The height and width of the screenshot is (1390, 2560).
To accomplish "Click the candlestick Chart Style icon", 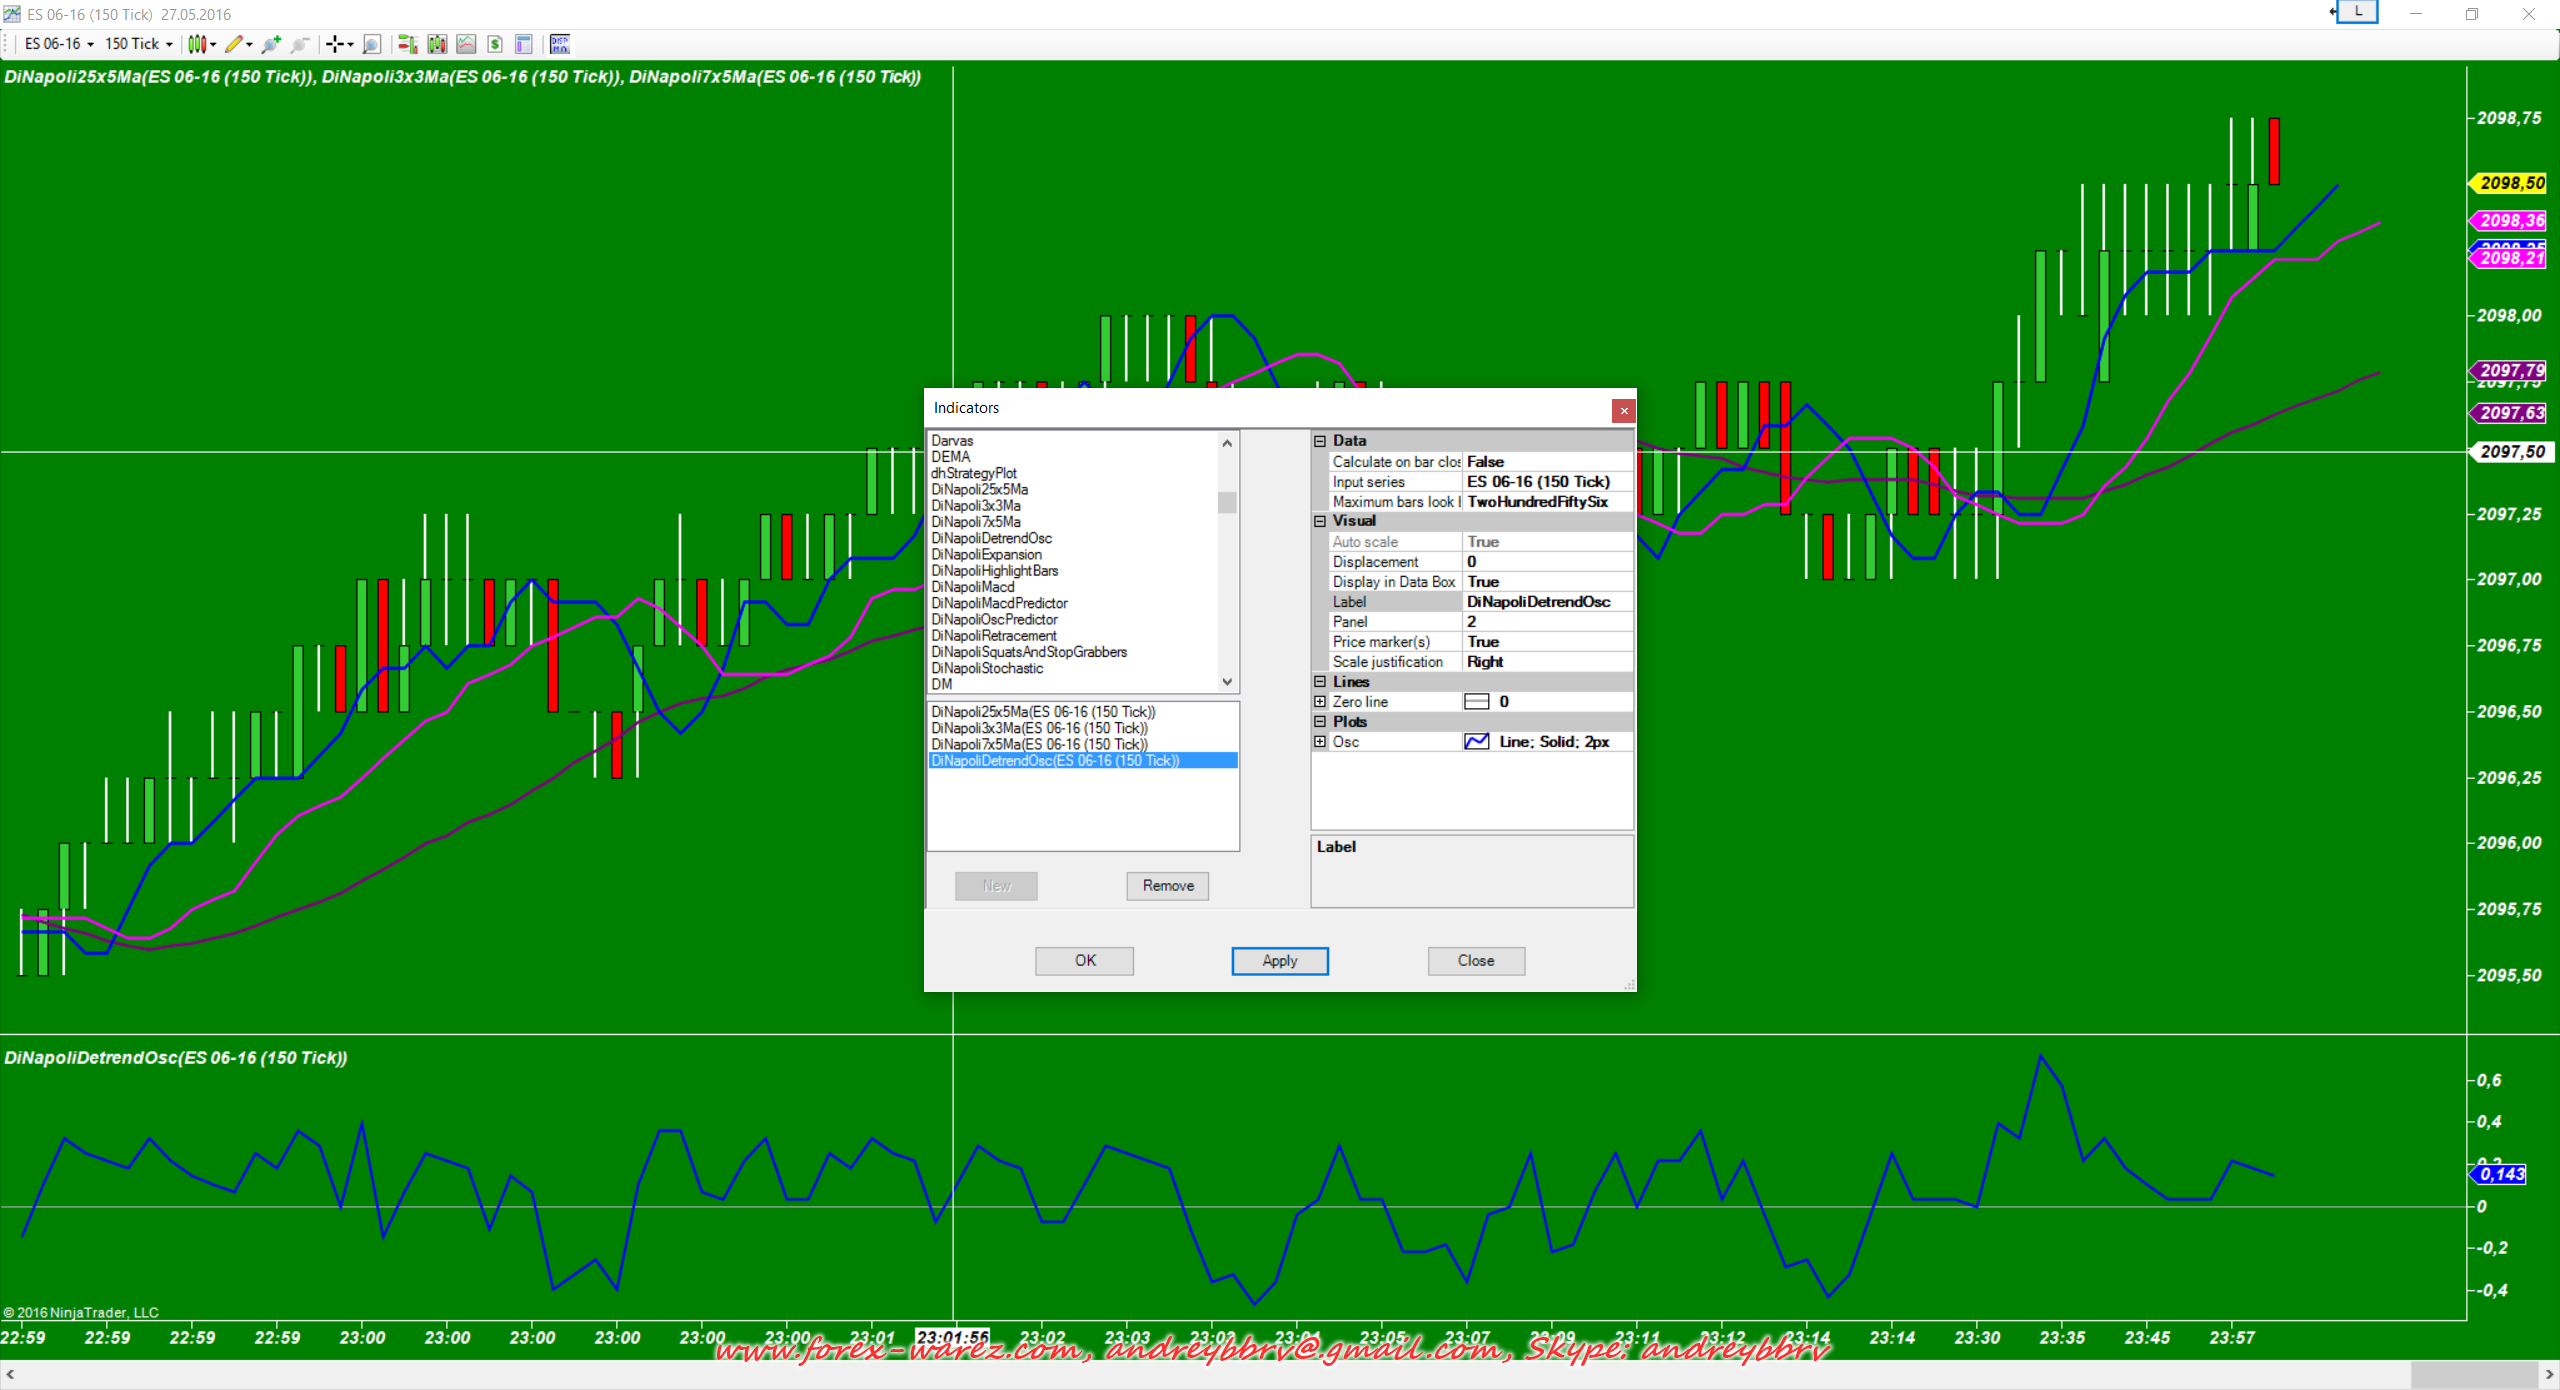I will (x=197, y=44).
